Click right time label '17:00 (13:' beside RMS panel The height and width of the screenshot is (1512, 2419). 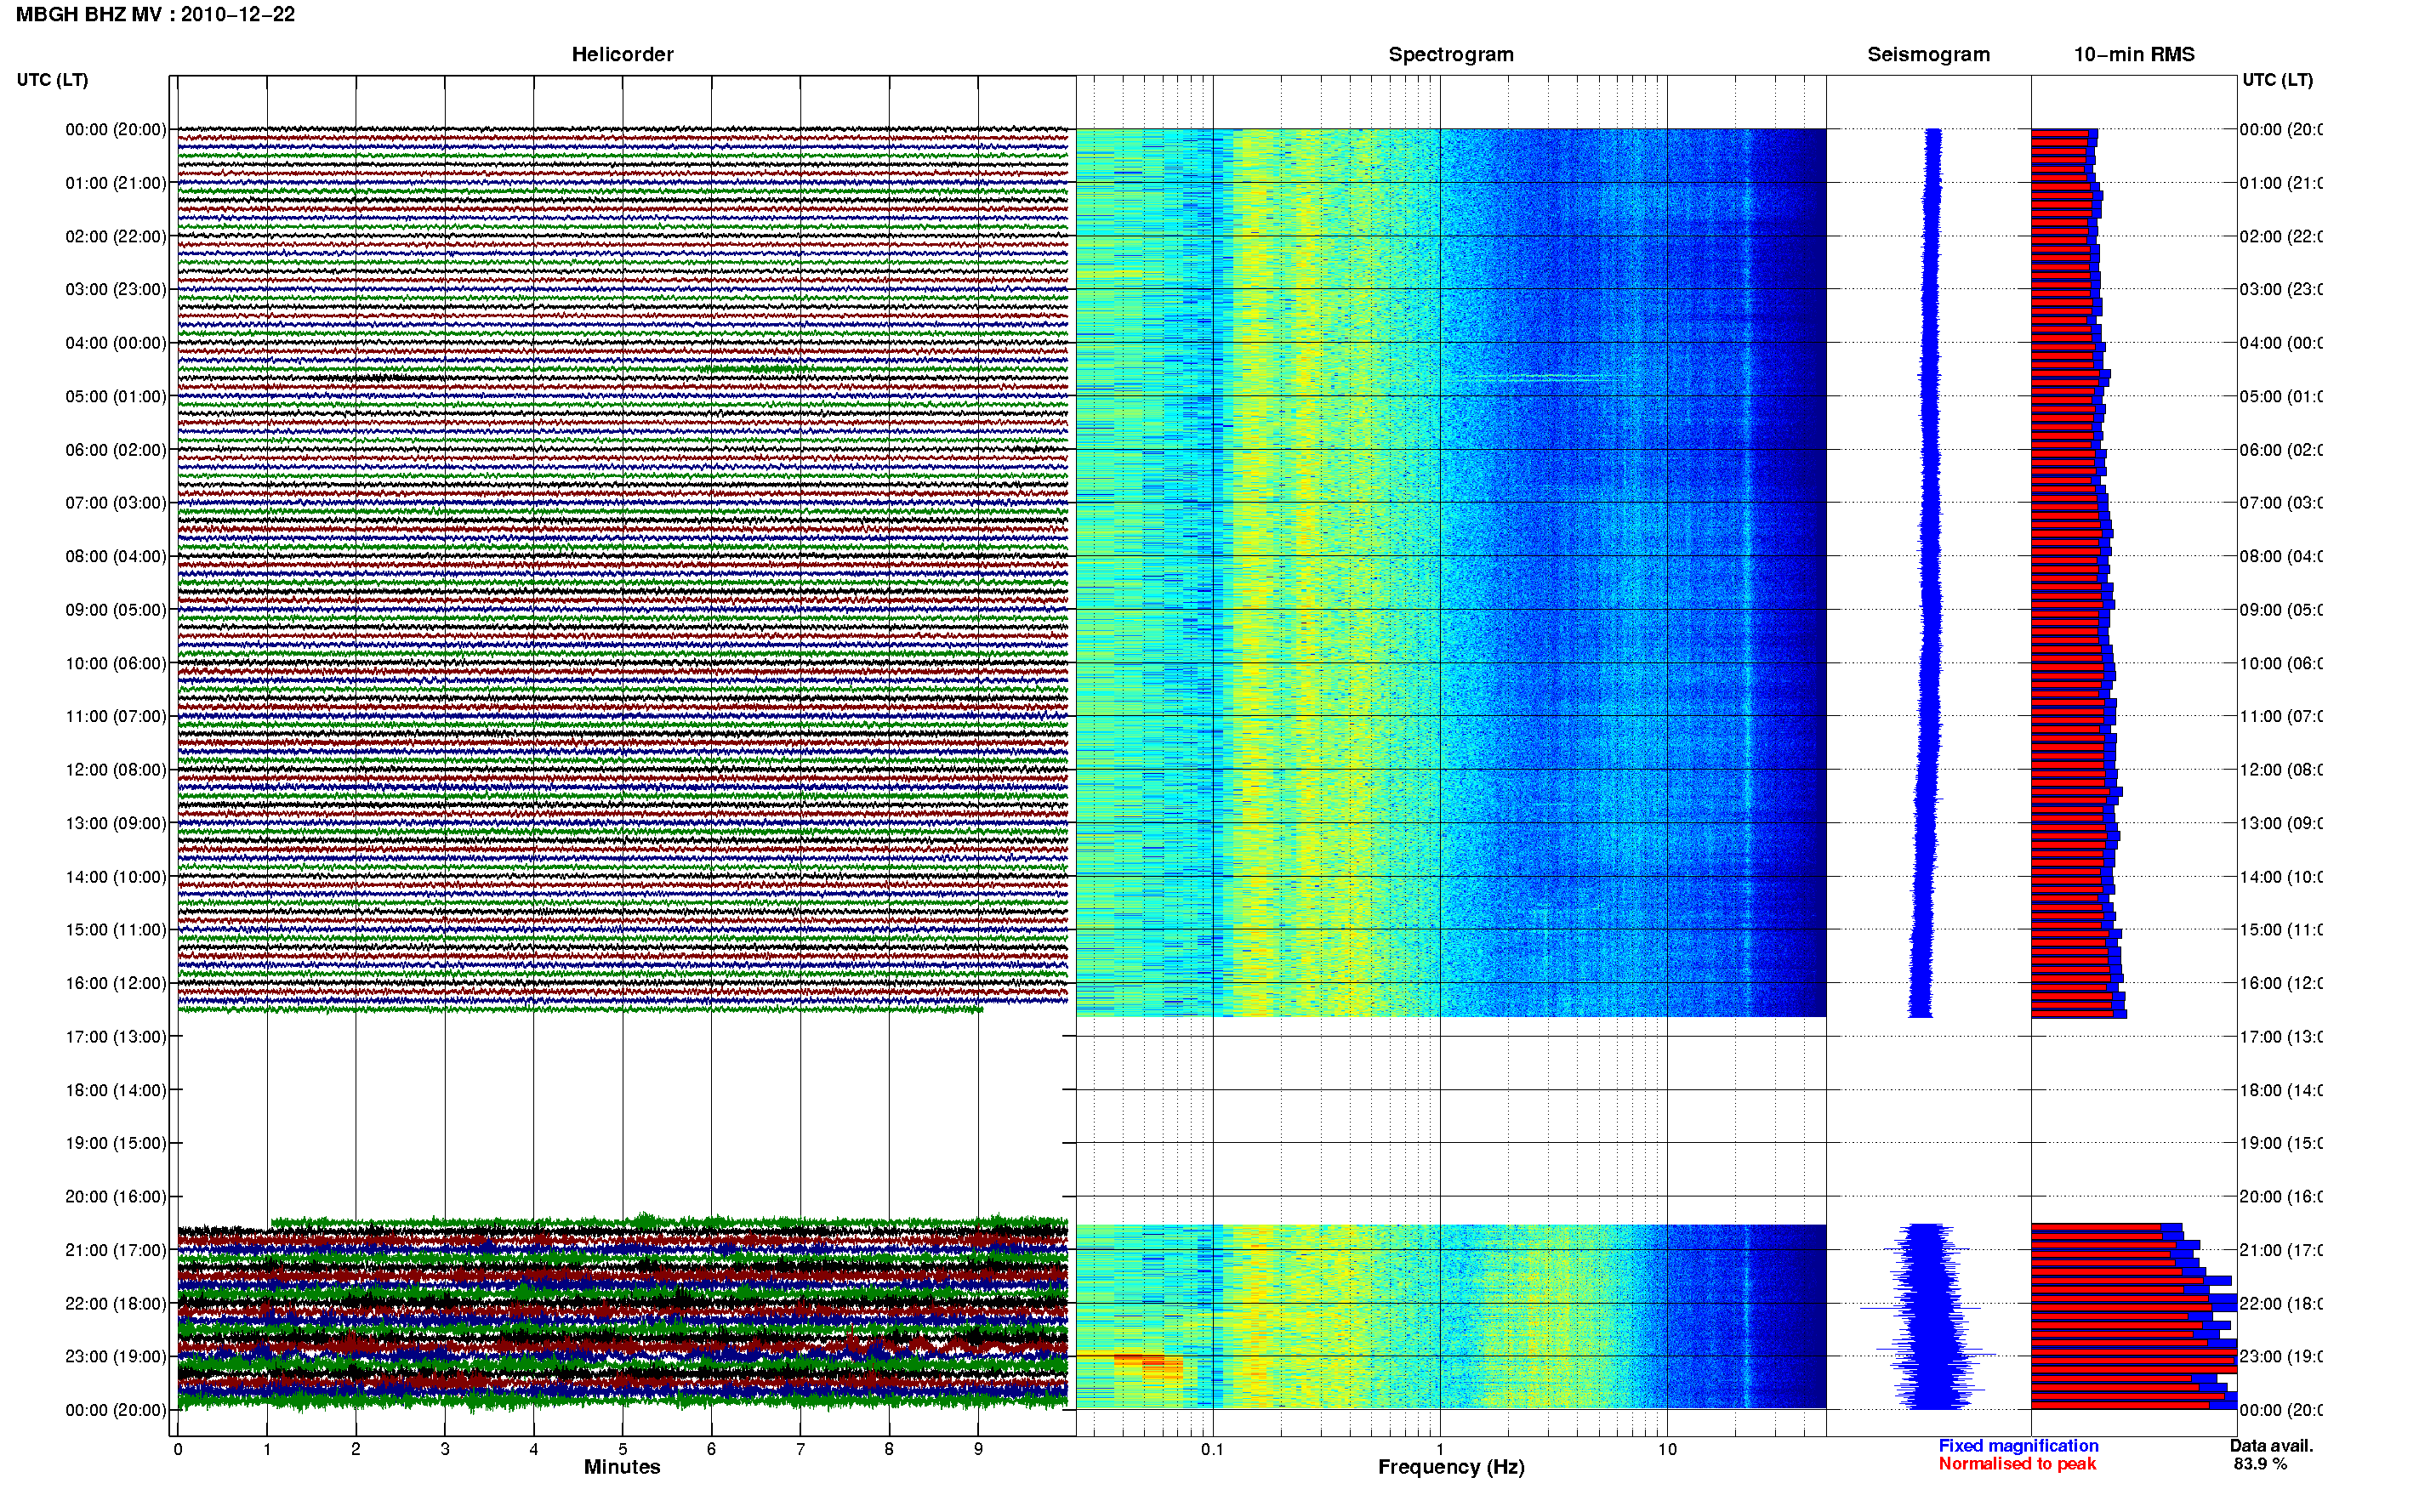pyautogui.click(x=2281, y=1036)
